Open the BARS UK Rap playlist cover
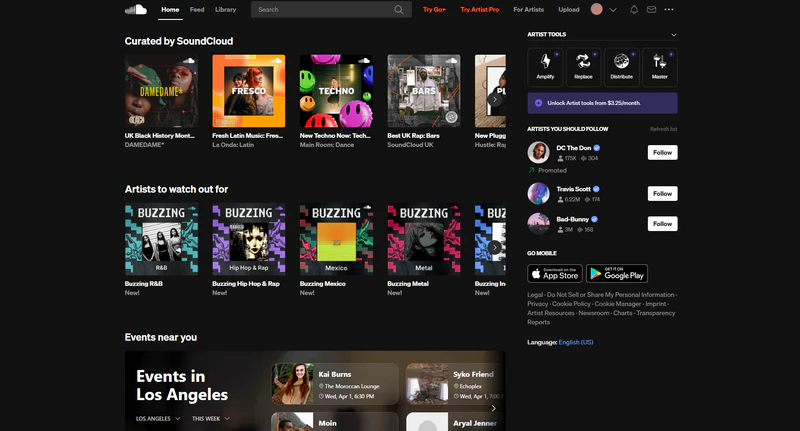This screenshot has height=431, width=800. (423, 91)
